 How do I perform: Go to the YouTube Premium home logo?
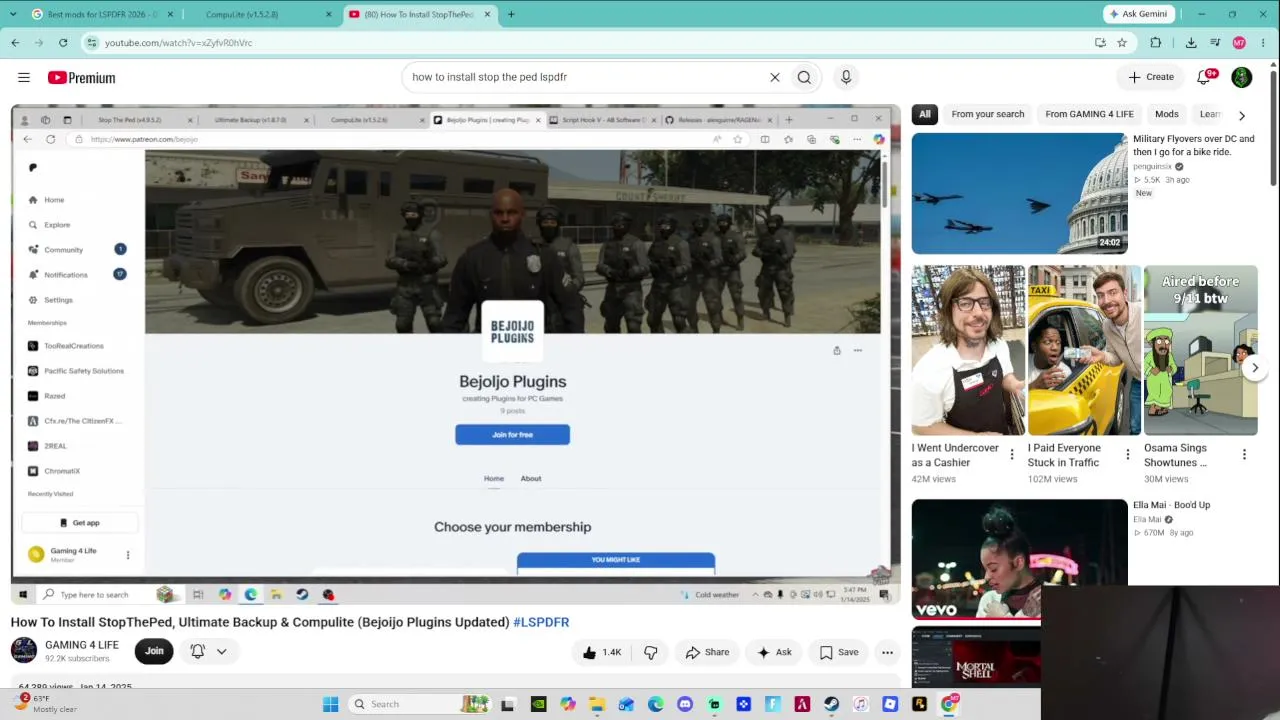tap(81, 77)
